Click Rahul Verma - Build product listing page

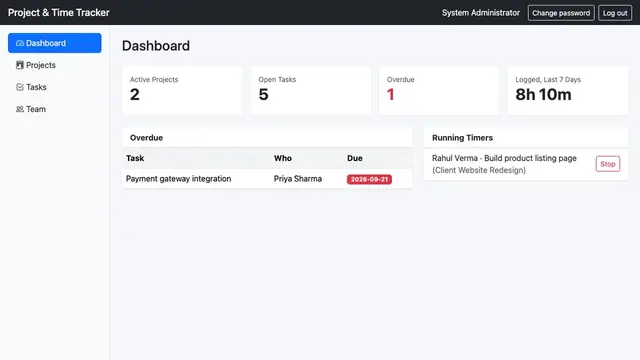[504, 158]
